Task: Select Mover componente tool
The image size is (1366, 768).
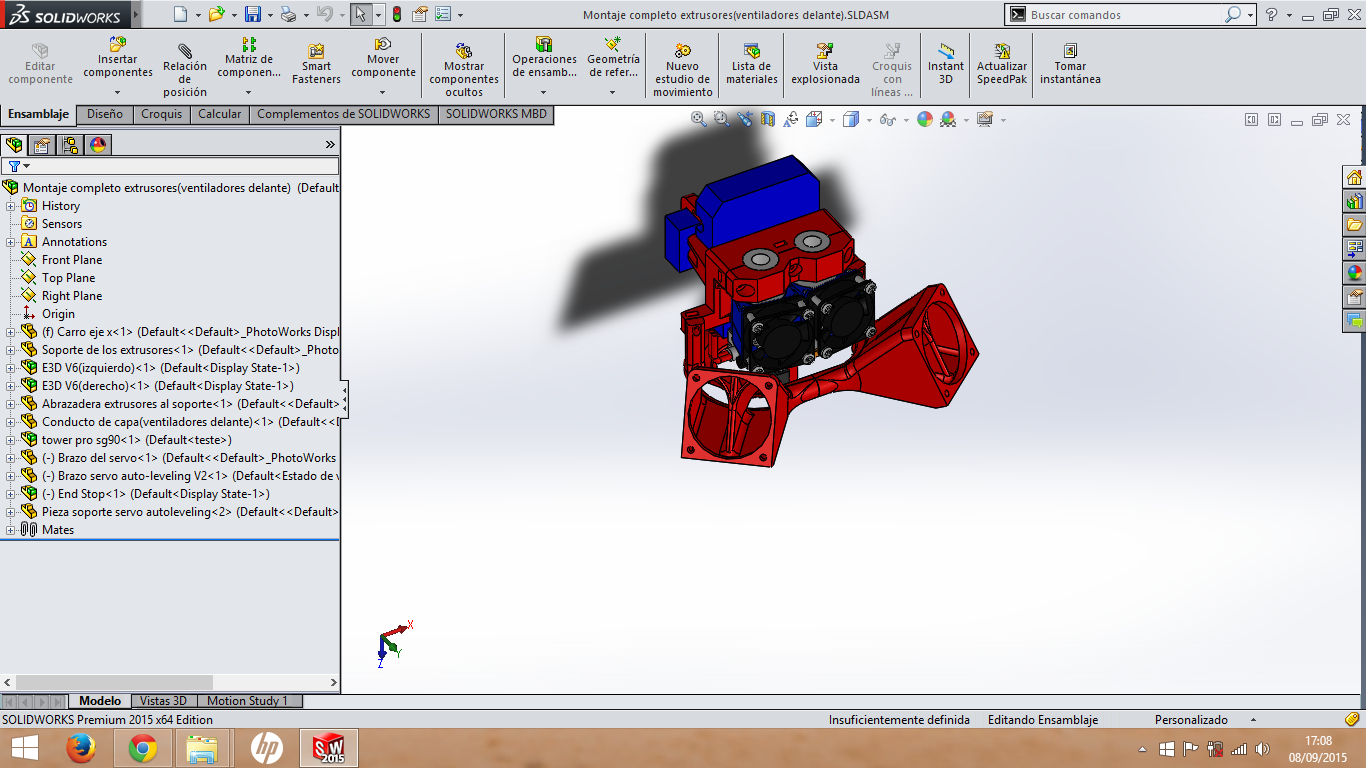Action: tap(383, 58)
